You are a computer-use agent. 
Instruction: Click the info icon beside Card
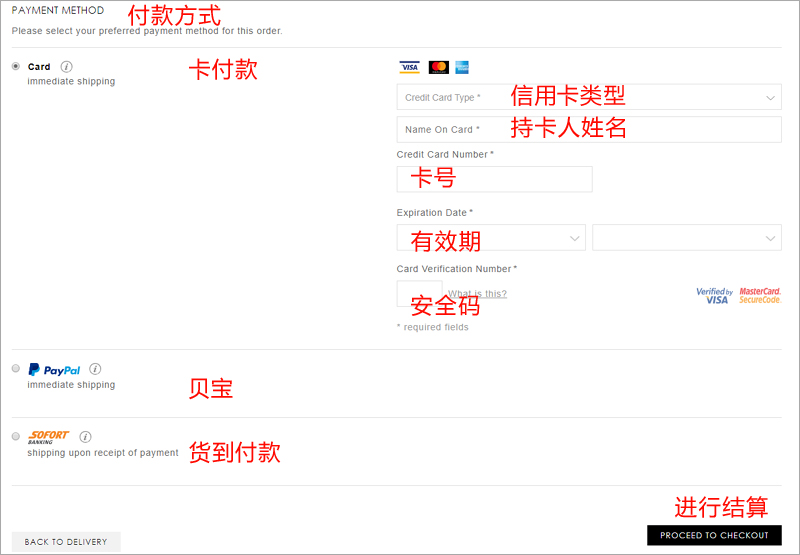(x=67, y=67)
